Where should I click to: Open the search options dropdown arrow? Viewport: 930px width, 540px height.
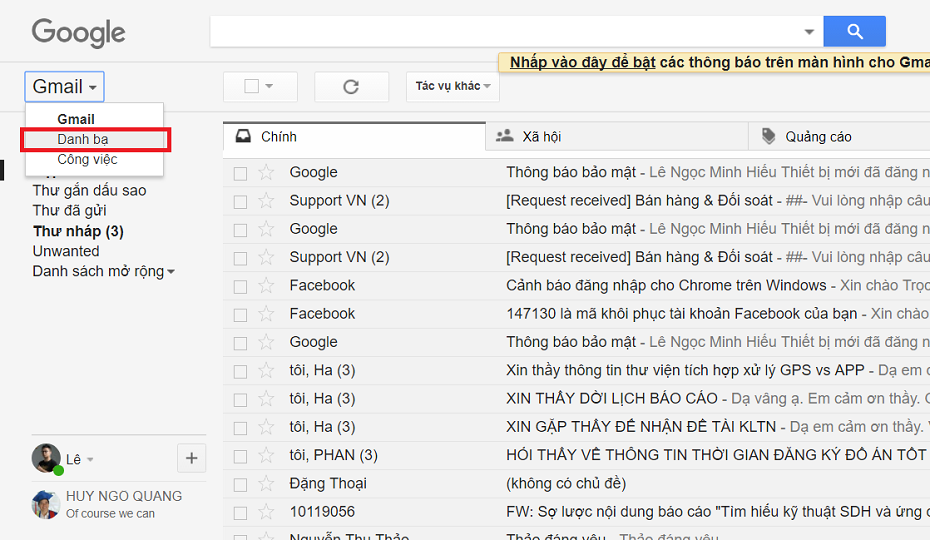point(809,32)
